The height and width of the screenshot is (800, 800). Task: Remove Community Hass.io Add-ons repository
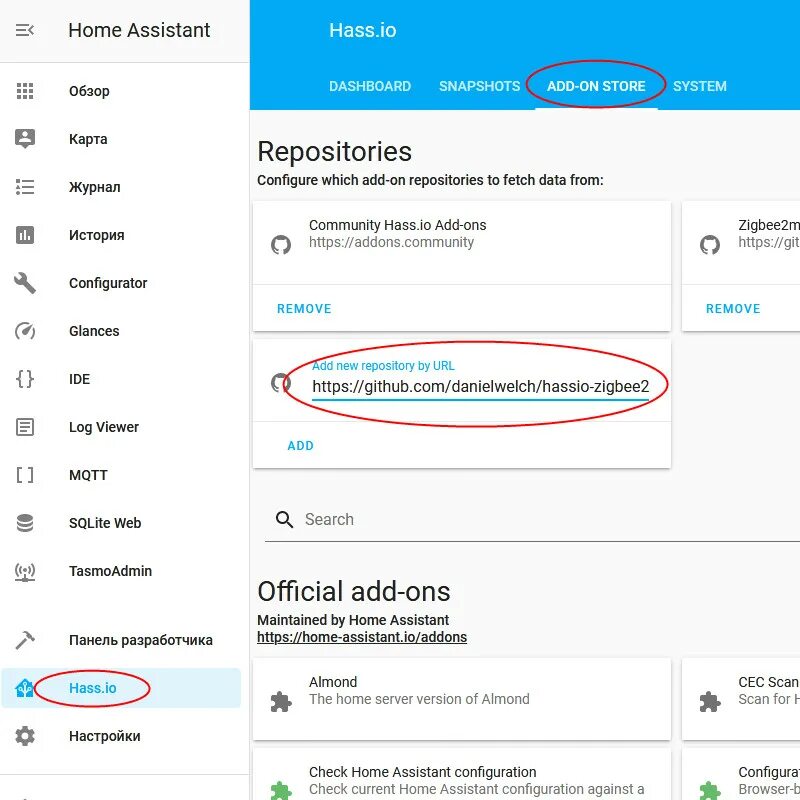tap(304, 309)
